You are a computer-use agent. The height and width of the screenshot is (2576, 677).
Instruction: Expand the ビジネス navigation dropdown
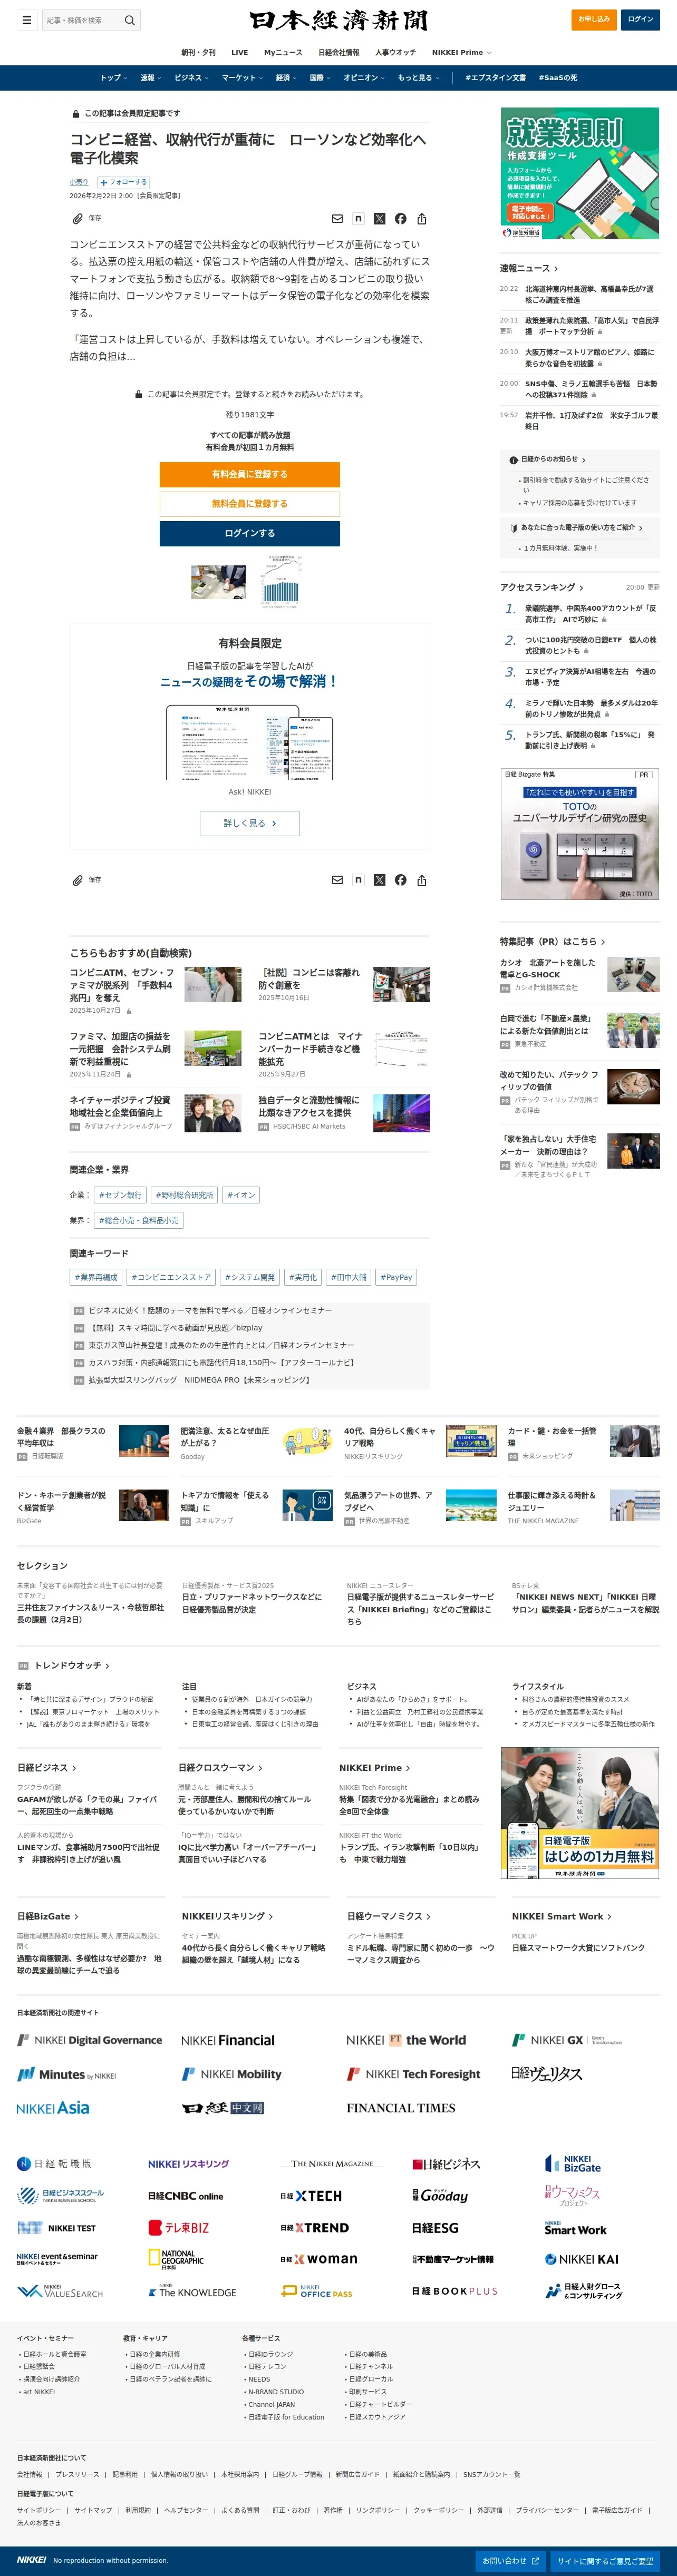(191, 78)
